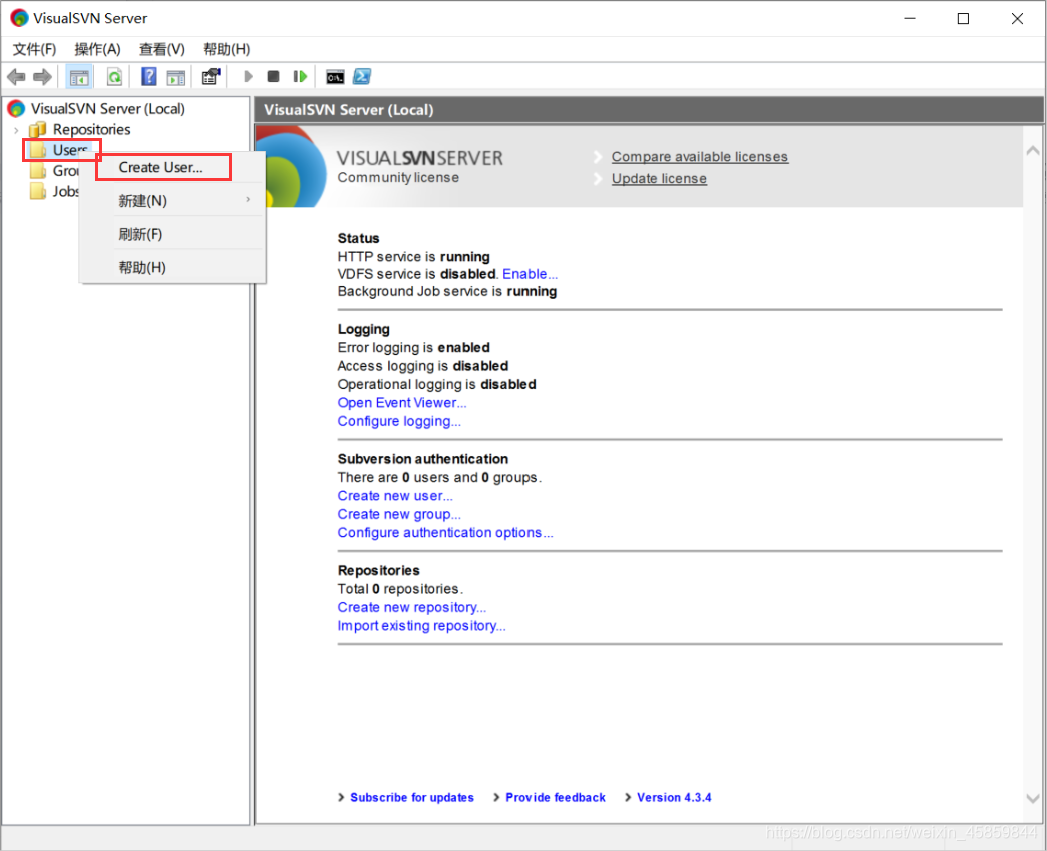The width and height of the screenshot is (1047, 851).
Task: Open the 新建(N) submenu arrow
Action: click(248, 200)
